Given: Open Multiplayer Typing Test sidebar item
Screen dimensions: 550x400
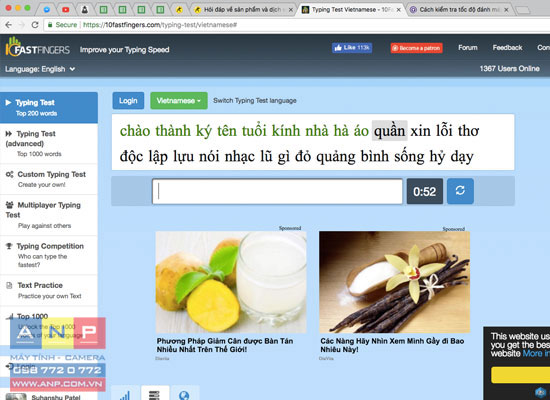Looking at the screenshot, I should coord(49,215).
